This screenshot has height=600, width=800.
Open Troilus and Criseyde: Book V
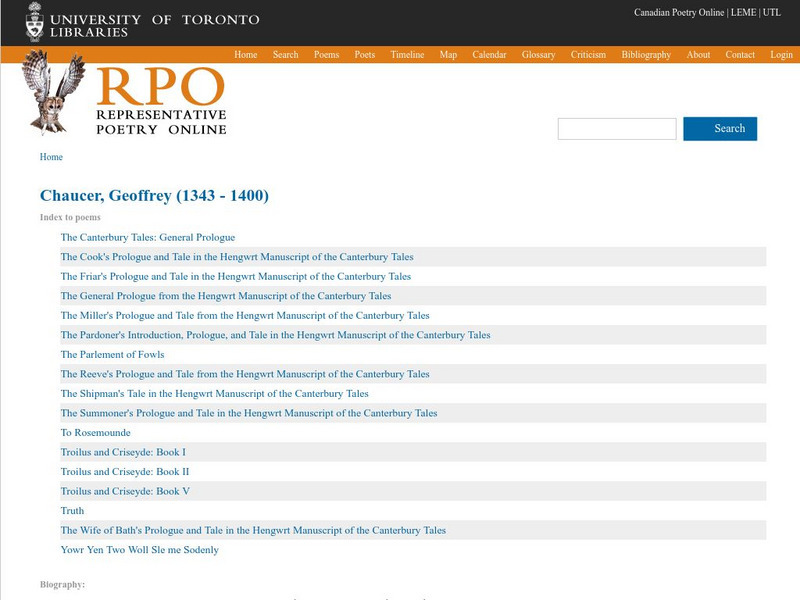pos(125,491)
